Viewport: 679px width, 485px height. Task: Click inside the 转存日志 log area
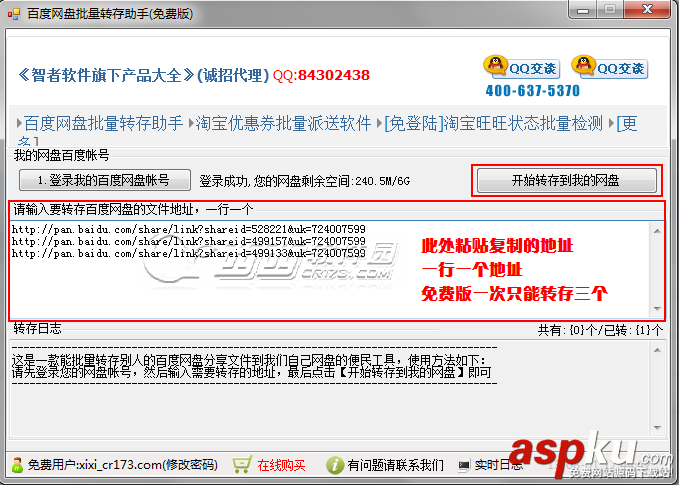click(x=331, y=388)
